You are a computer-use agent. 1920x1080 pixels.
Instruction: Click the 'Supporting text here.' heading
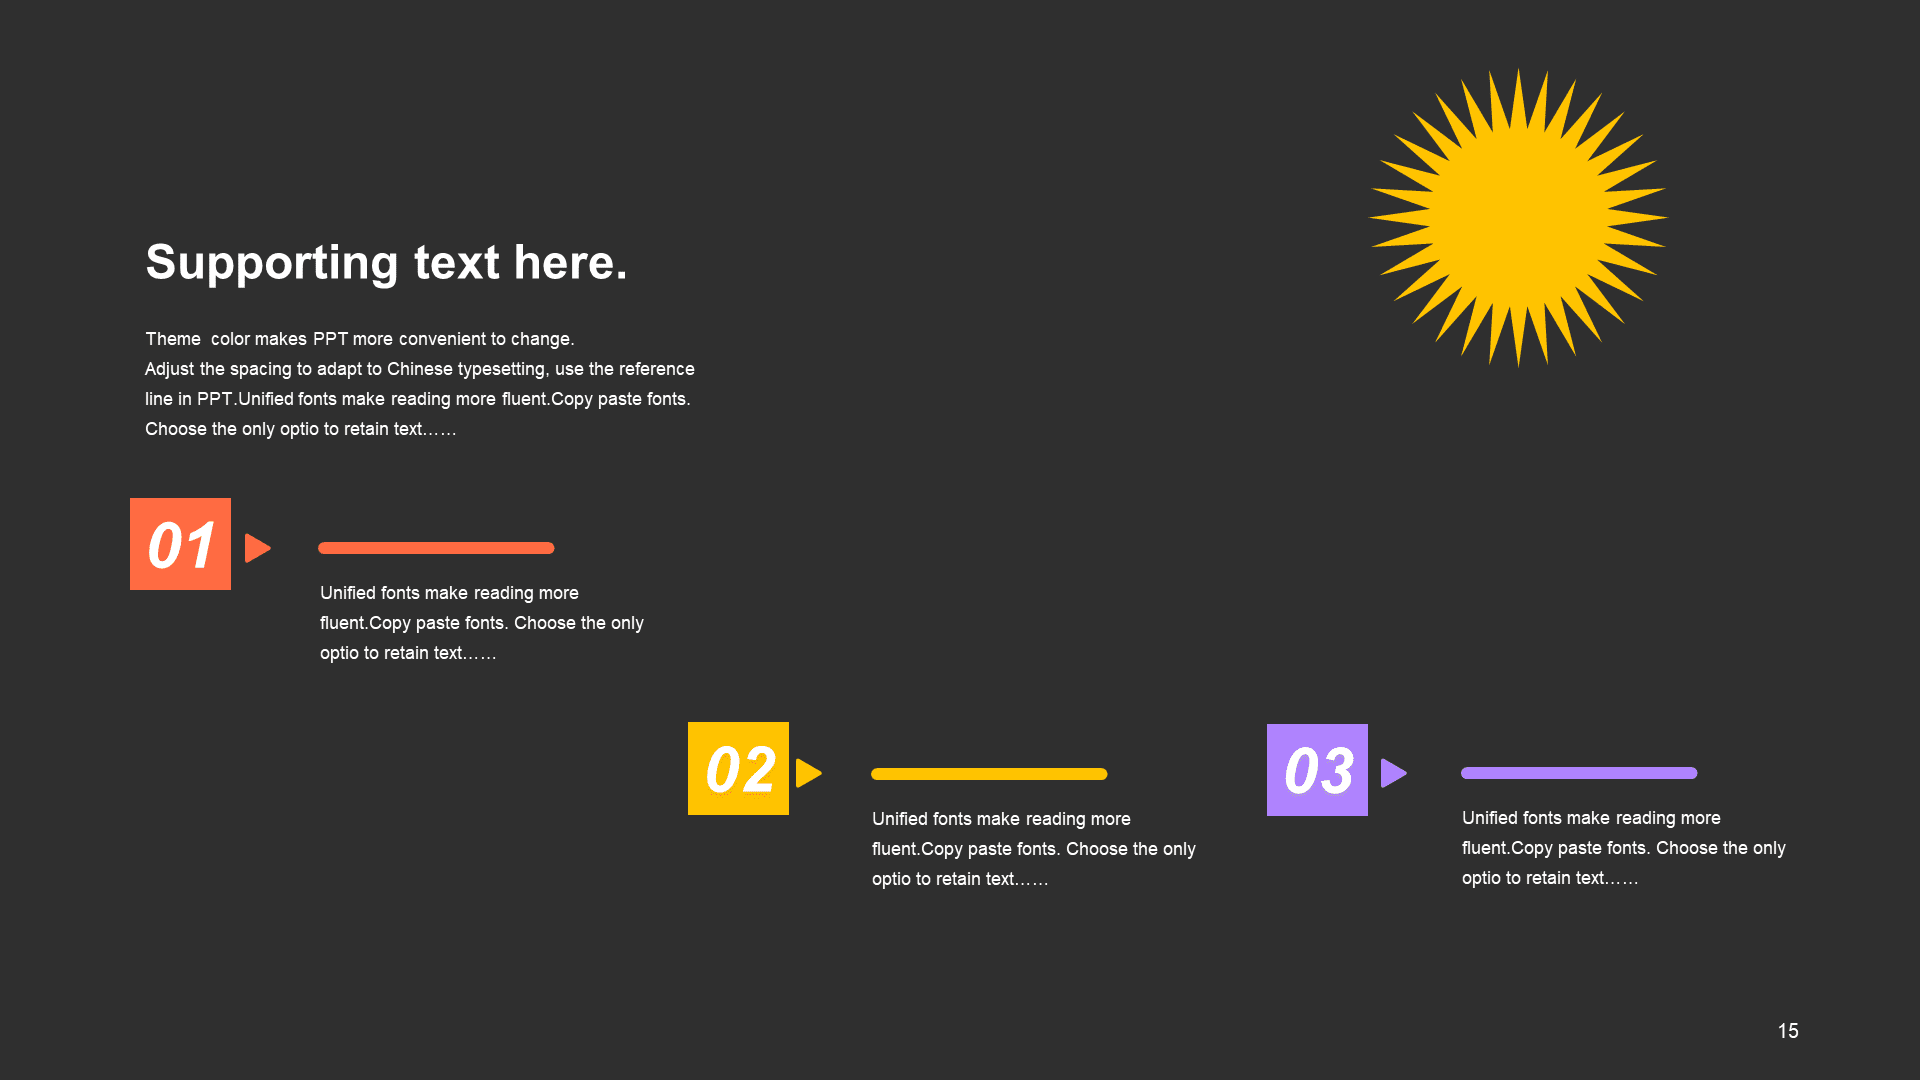(x=386, y=262)
